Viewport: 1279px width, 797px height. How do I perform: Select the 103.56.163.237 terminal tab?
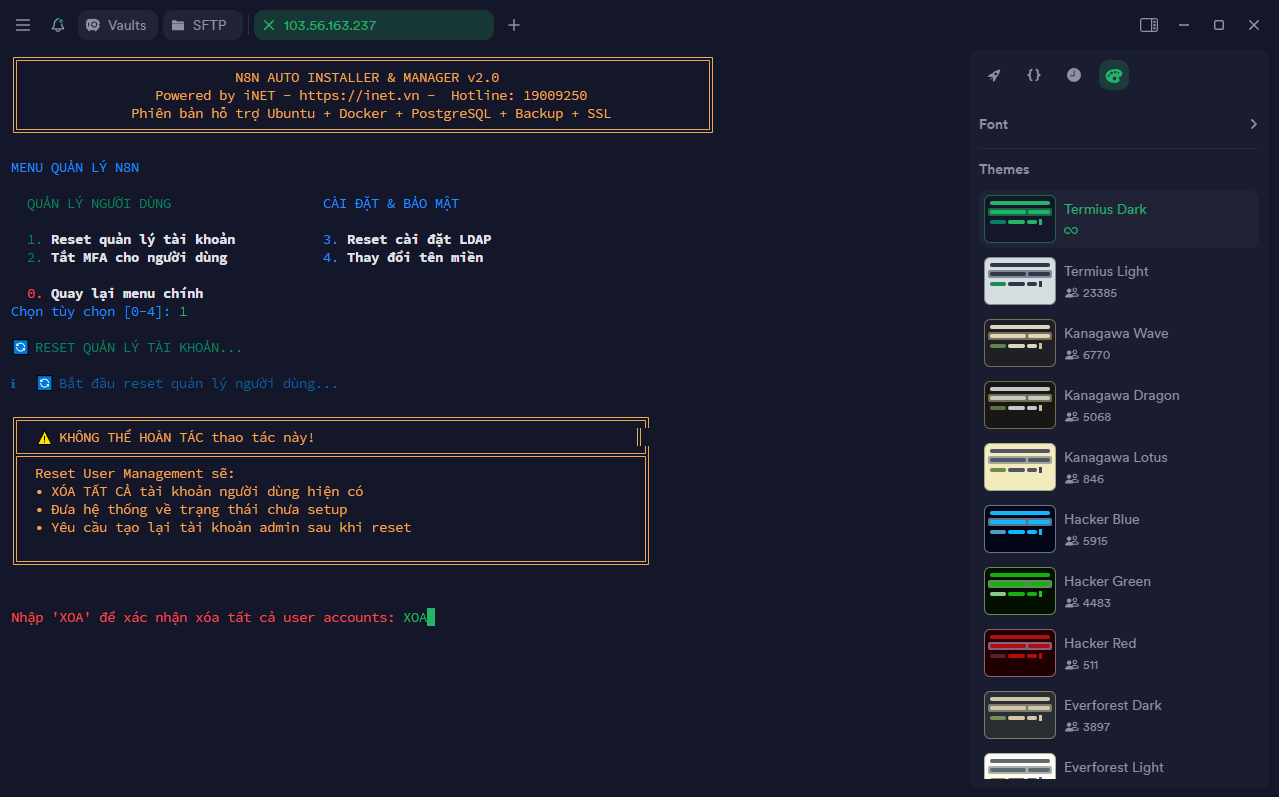pos(374,25)
